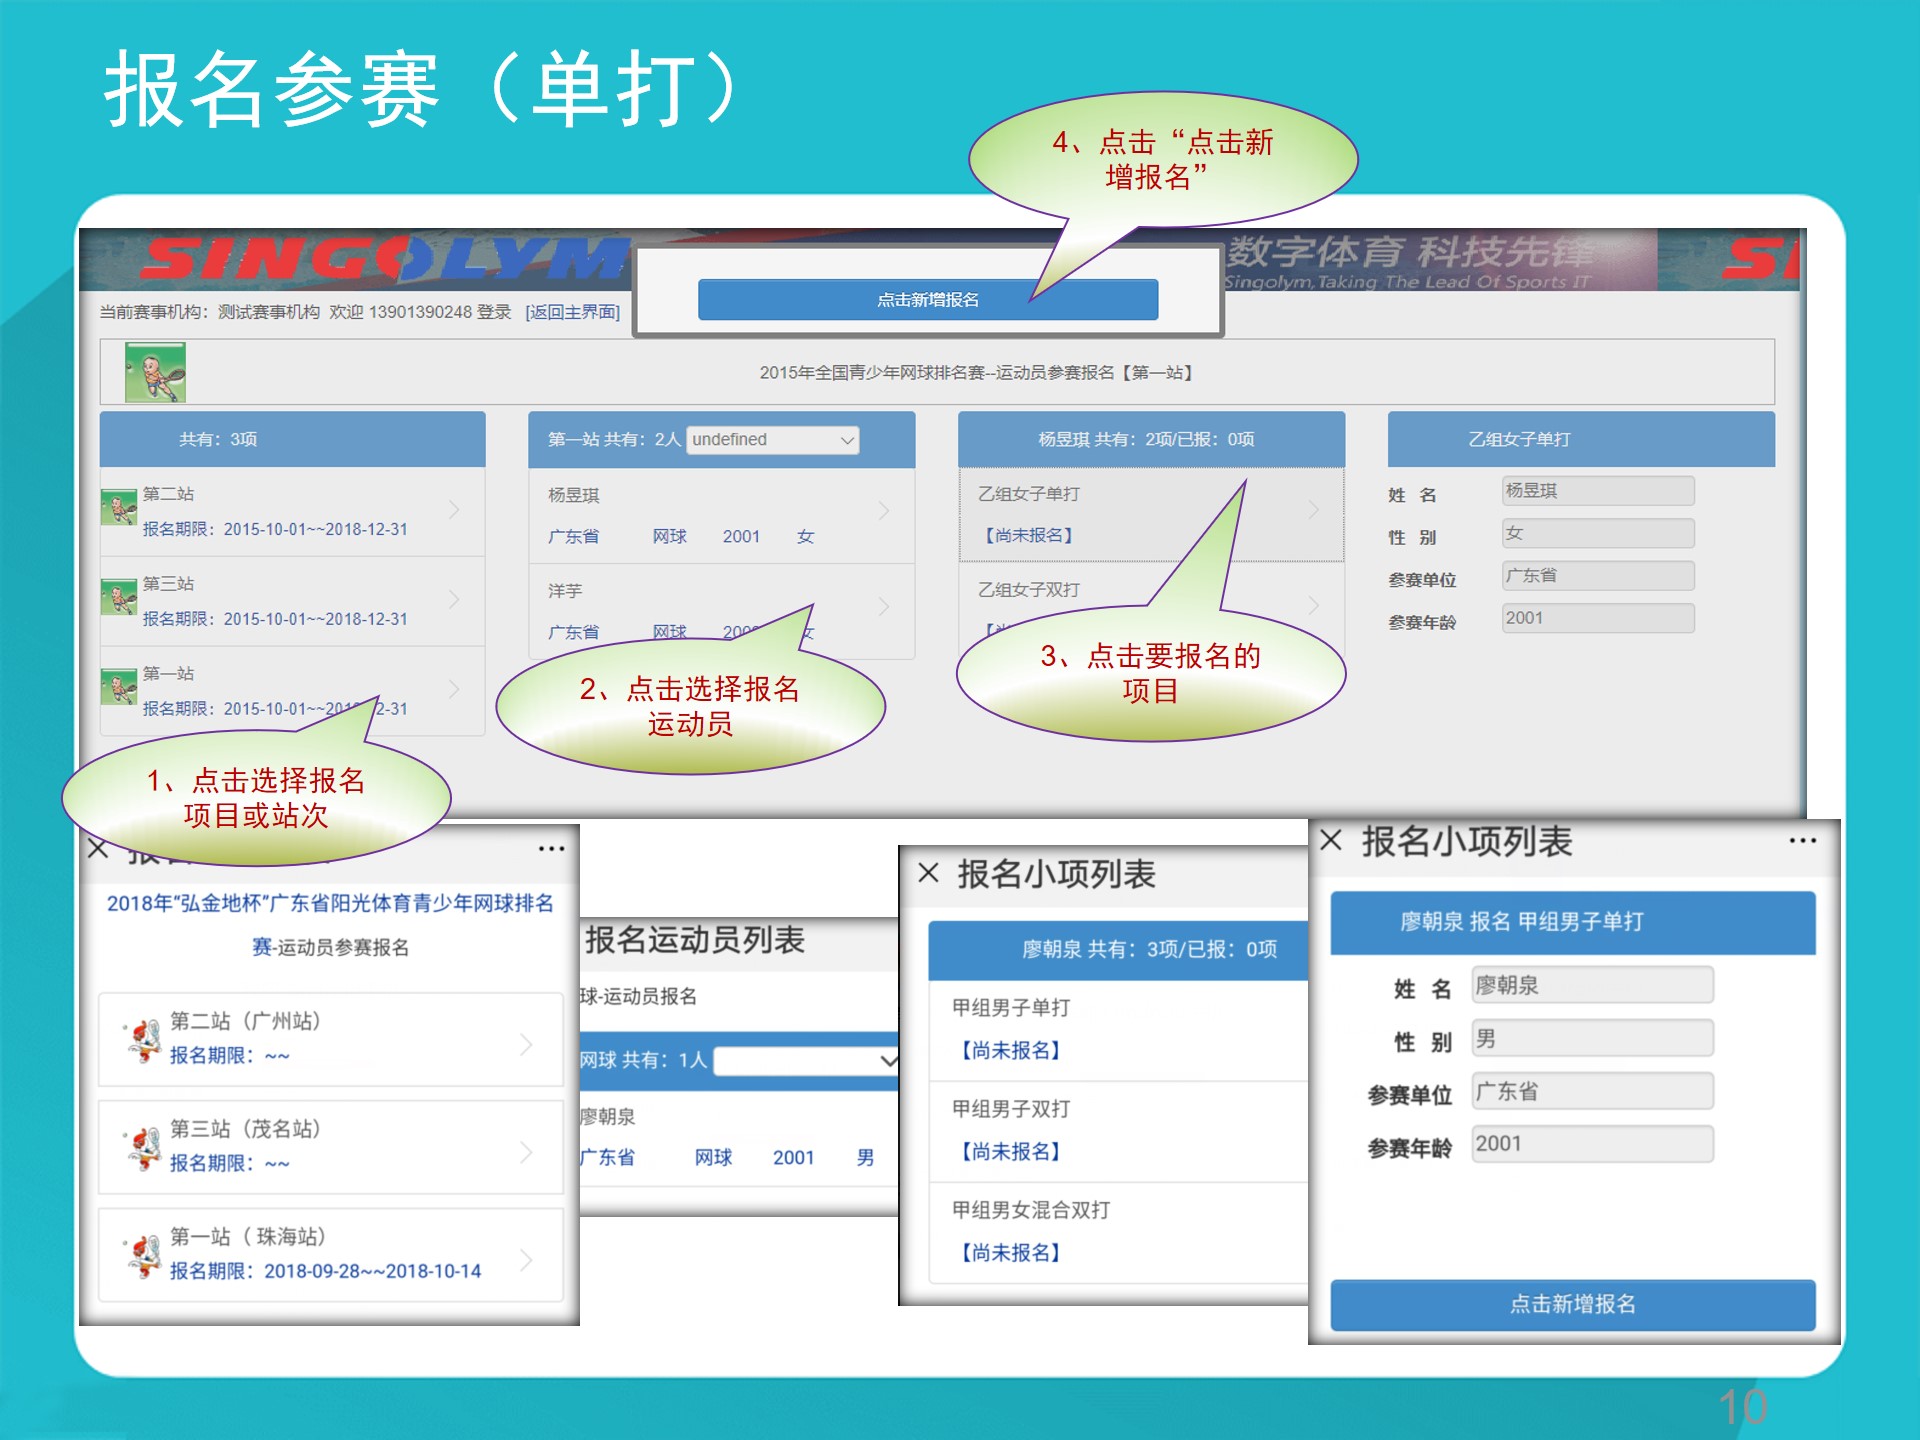Expand chevron on 乙组女子单打 row
The height and width of the screenshot is (1440, 1920).
pyautogui.click(x=1313, y=510)
